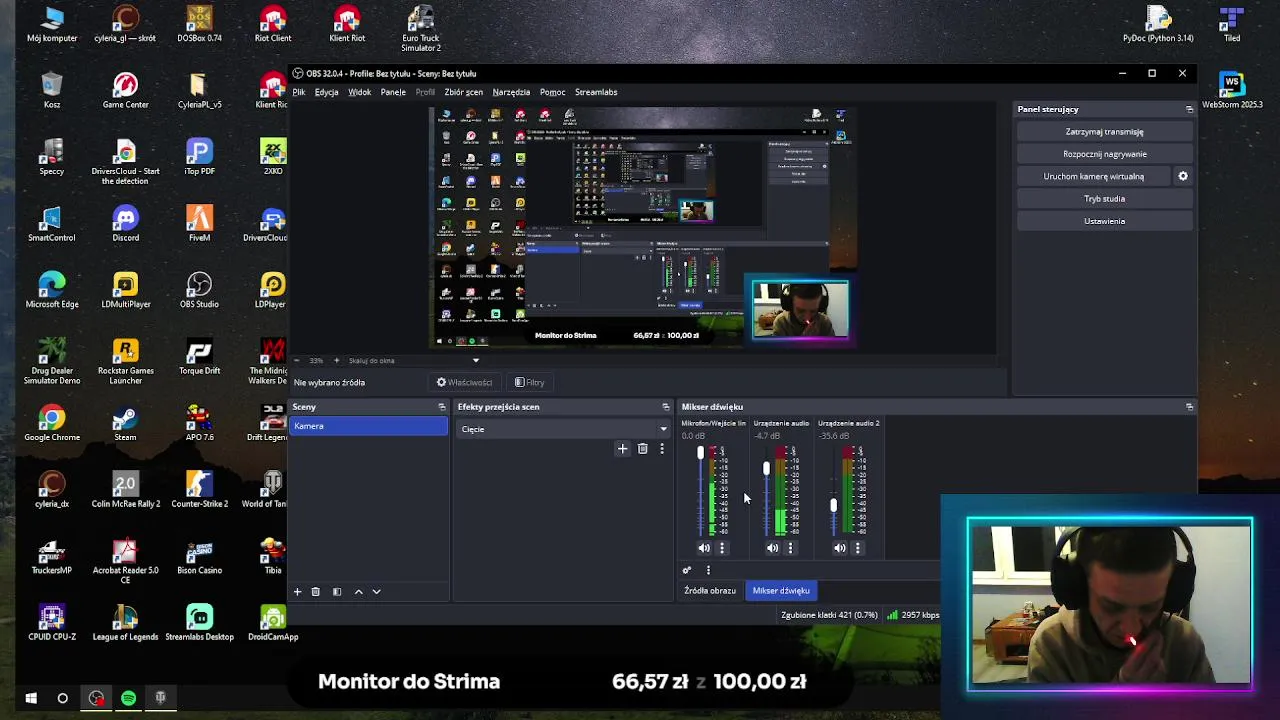
Task: Open WebStorm 2025.3 desktop shortcut
Action: (1232, 90)
